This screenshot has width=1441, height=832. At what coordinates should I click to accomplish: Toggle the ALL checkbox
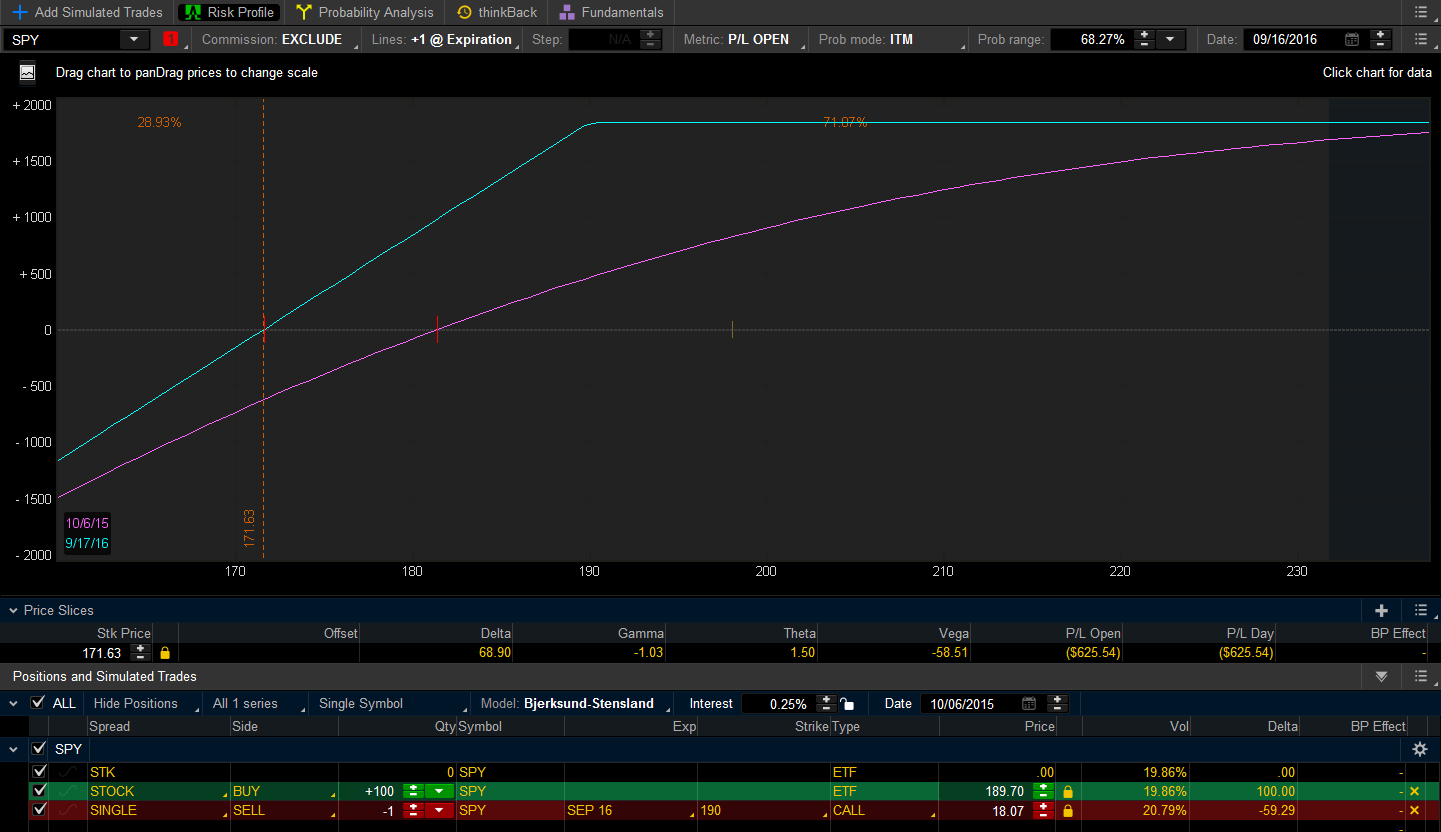coord(38,703)
